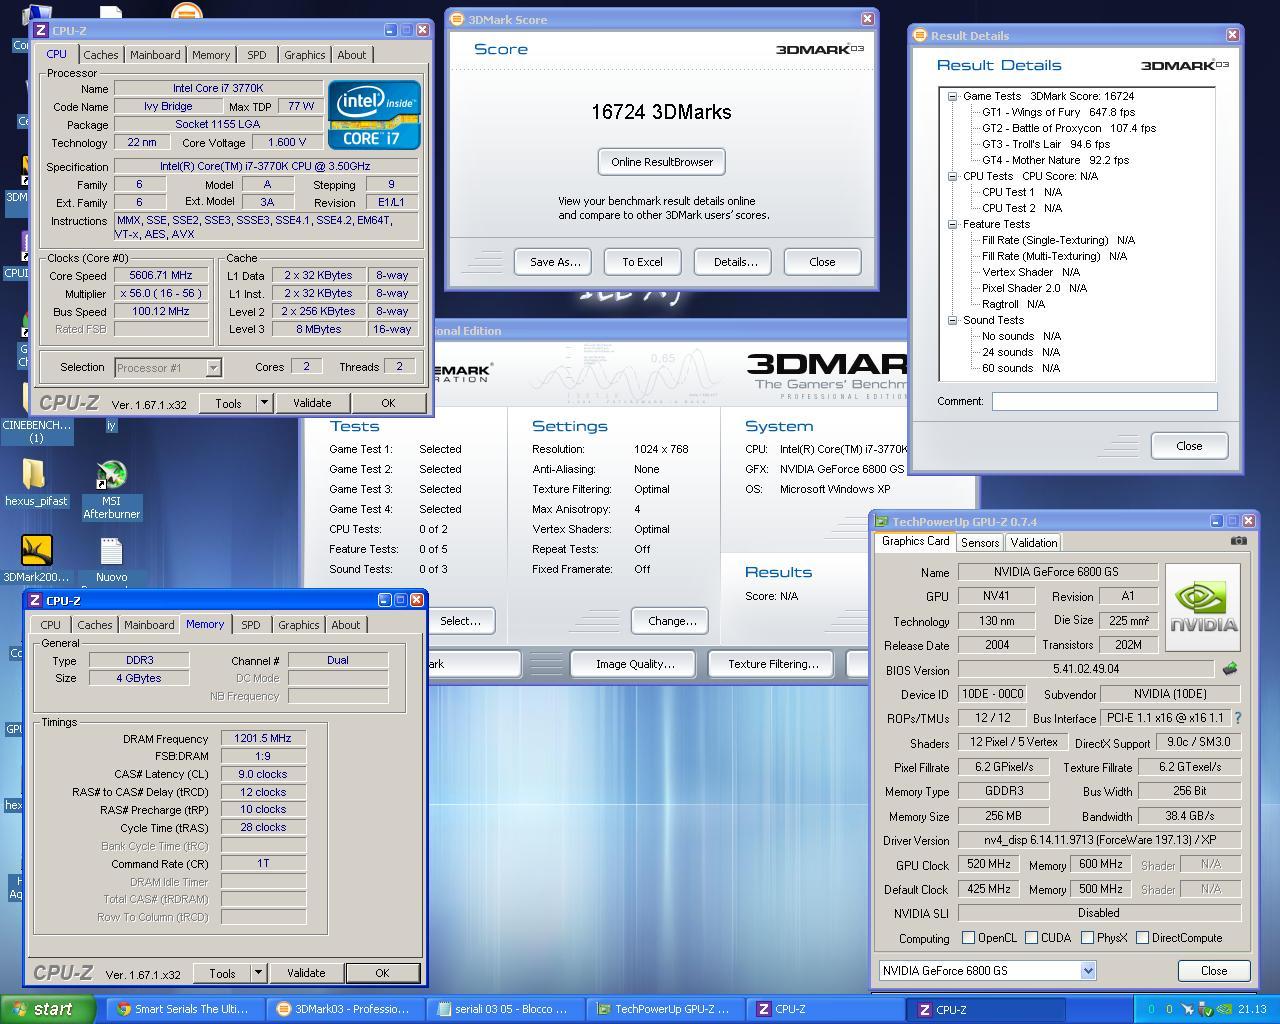Collapse the Game Tests tree node

[952, 97]
